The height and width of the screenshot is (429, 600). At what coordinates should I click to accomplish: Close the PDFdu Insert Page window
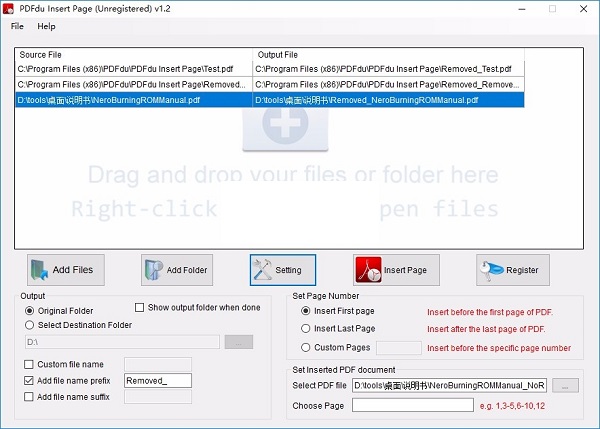(583, 9)
